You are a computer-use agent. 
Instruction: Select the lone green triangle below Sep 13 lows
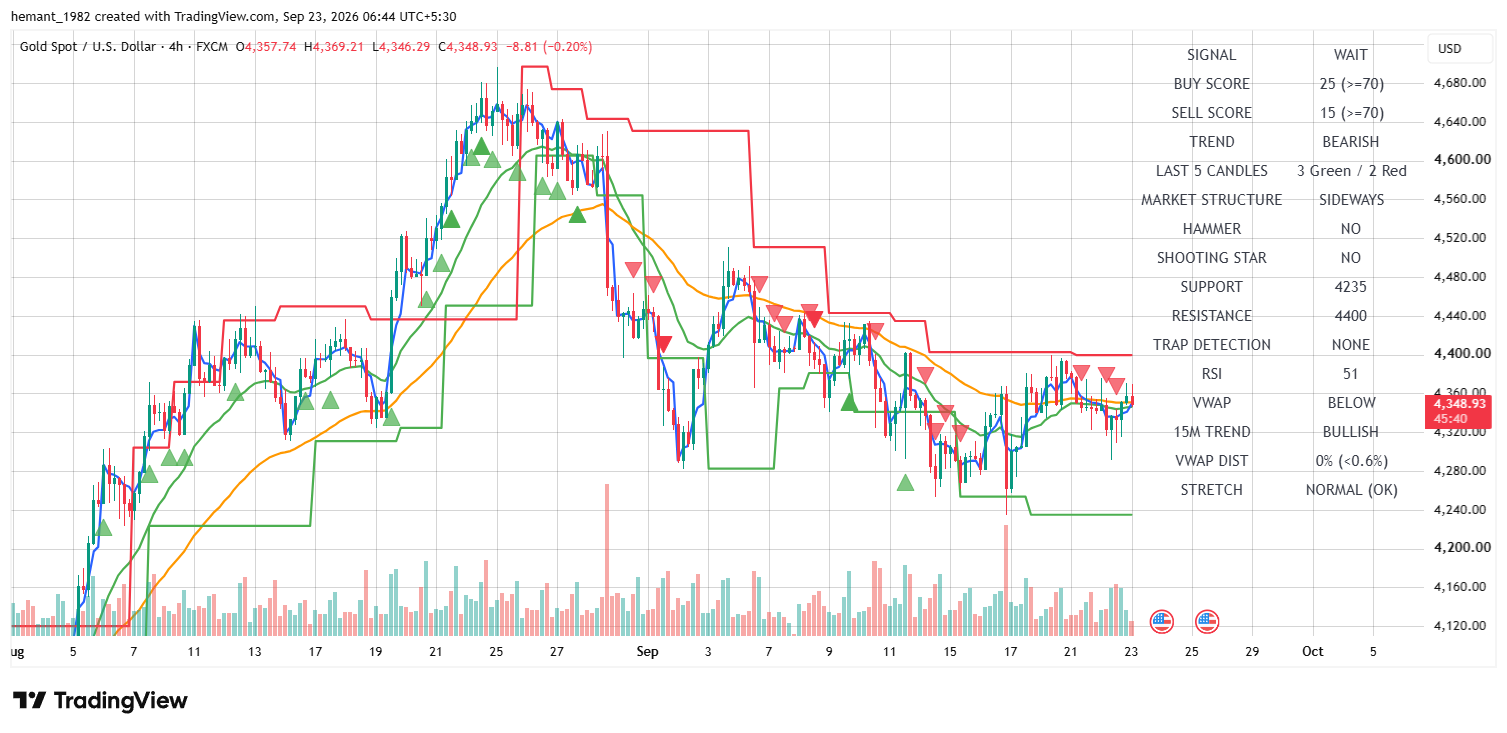point(905,482)
